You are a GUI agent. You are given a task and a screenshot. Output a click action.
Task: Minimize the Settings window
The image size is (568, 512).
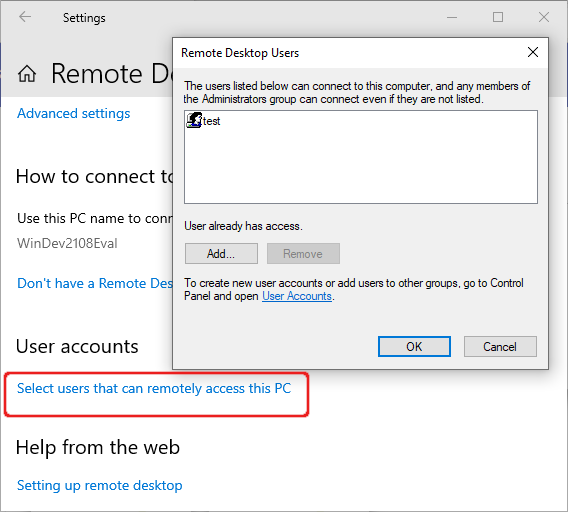pyautogui.click(x=452, y=17)
